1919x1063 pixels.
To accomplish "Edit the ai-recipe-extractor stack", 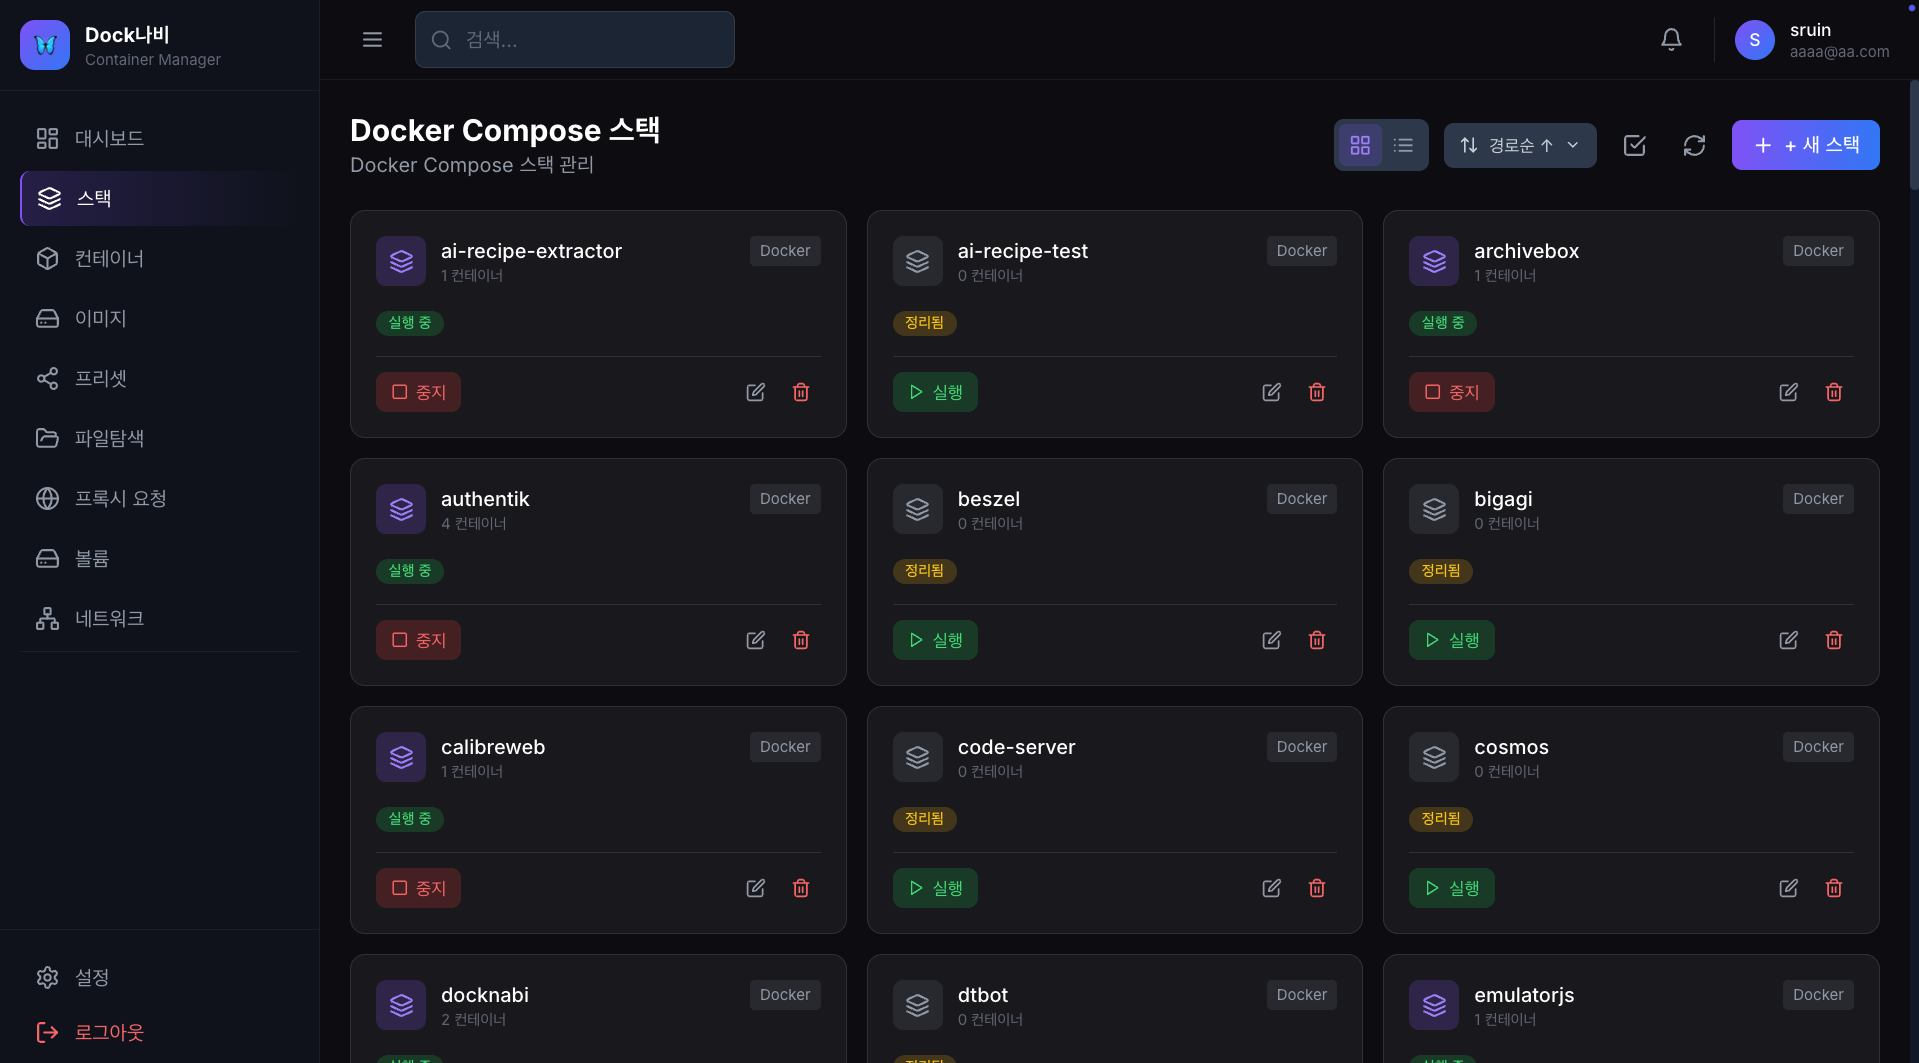I will [756, 392].
